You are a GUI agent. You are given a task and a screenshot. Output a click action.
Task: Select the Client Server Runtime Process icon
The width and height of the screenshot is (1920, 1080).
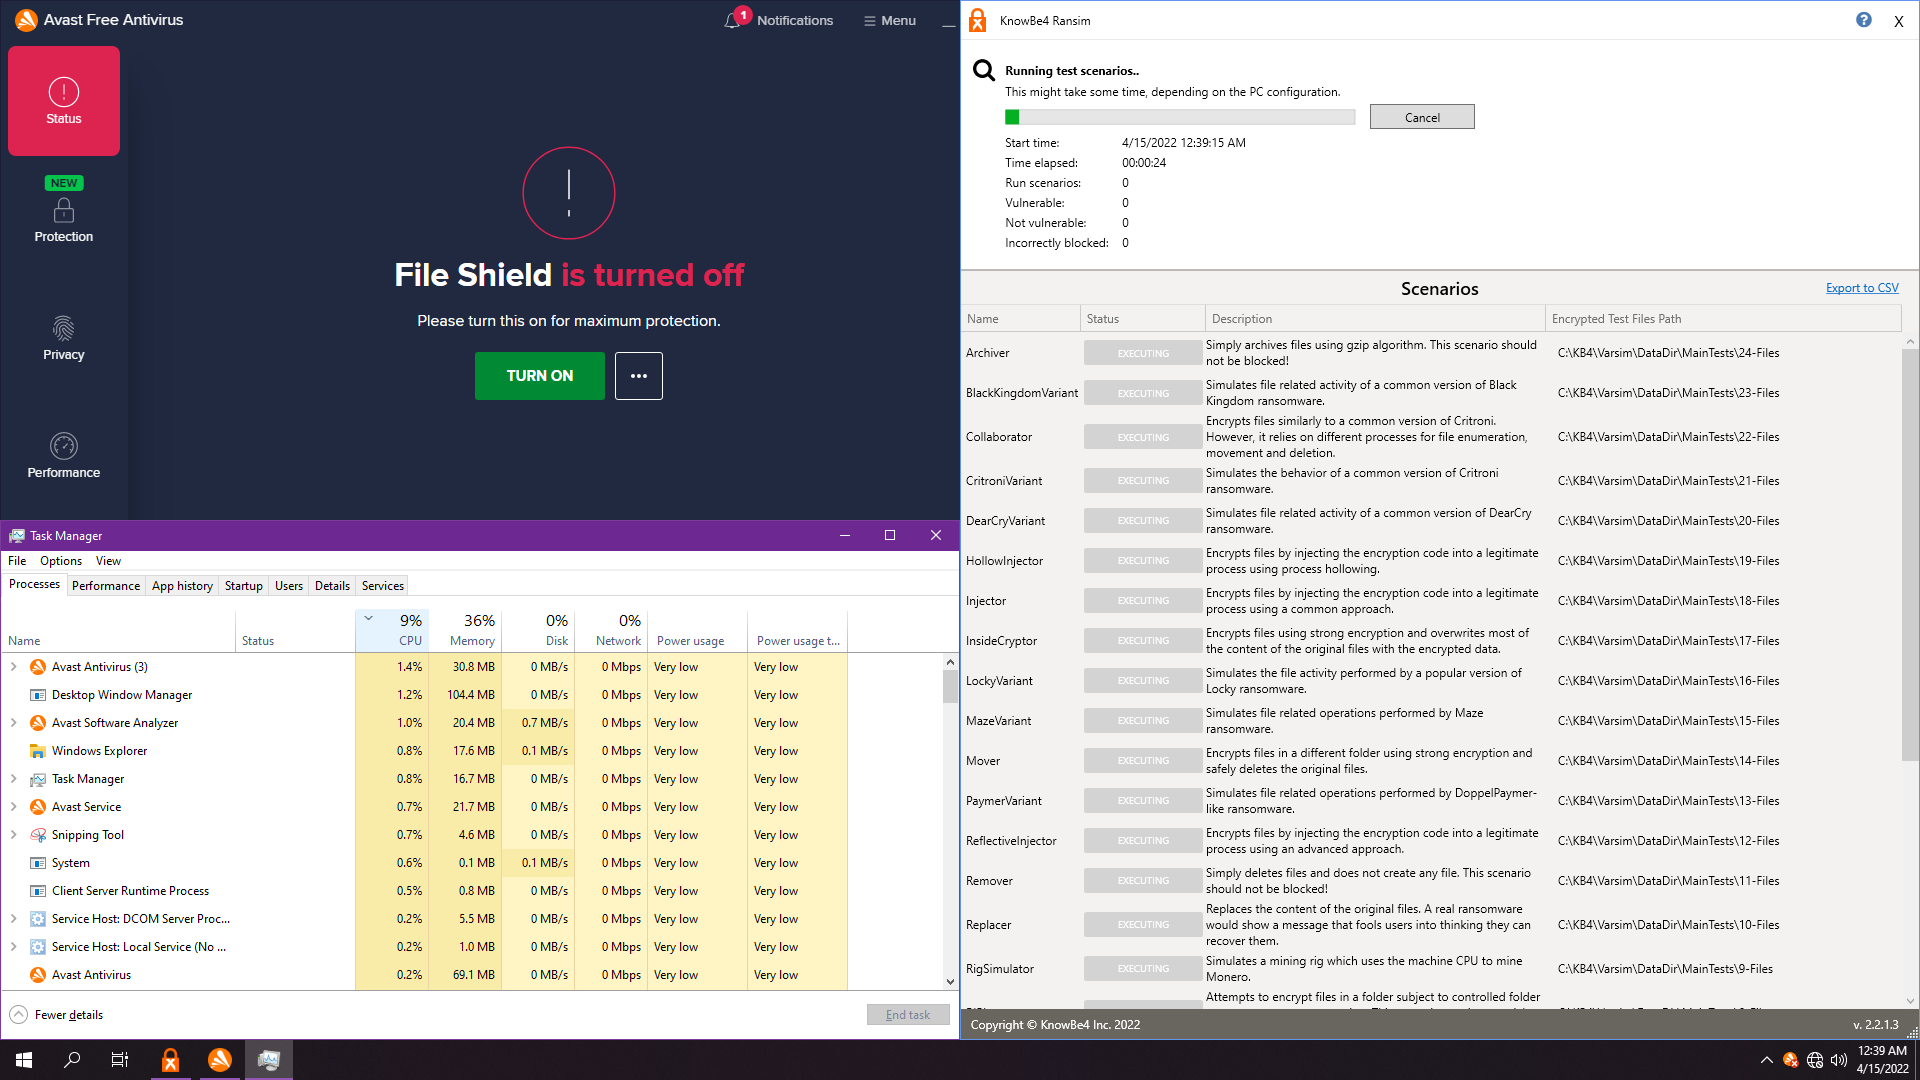click(x=38, y=891)
